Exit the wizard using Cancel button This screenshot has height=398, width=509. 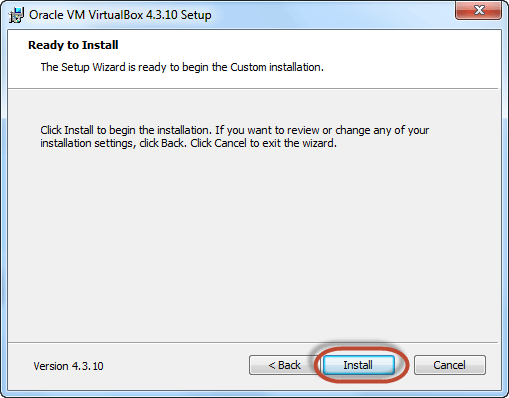click(x=450, y=365)
